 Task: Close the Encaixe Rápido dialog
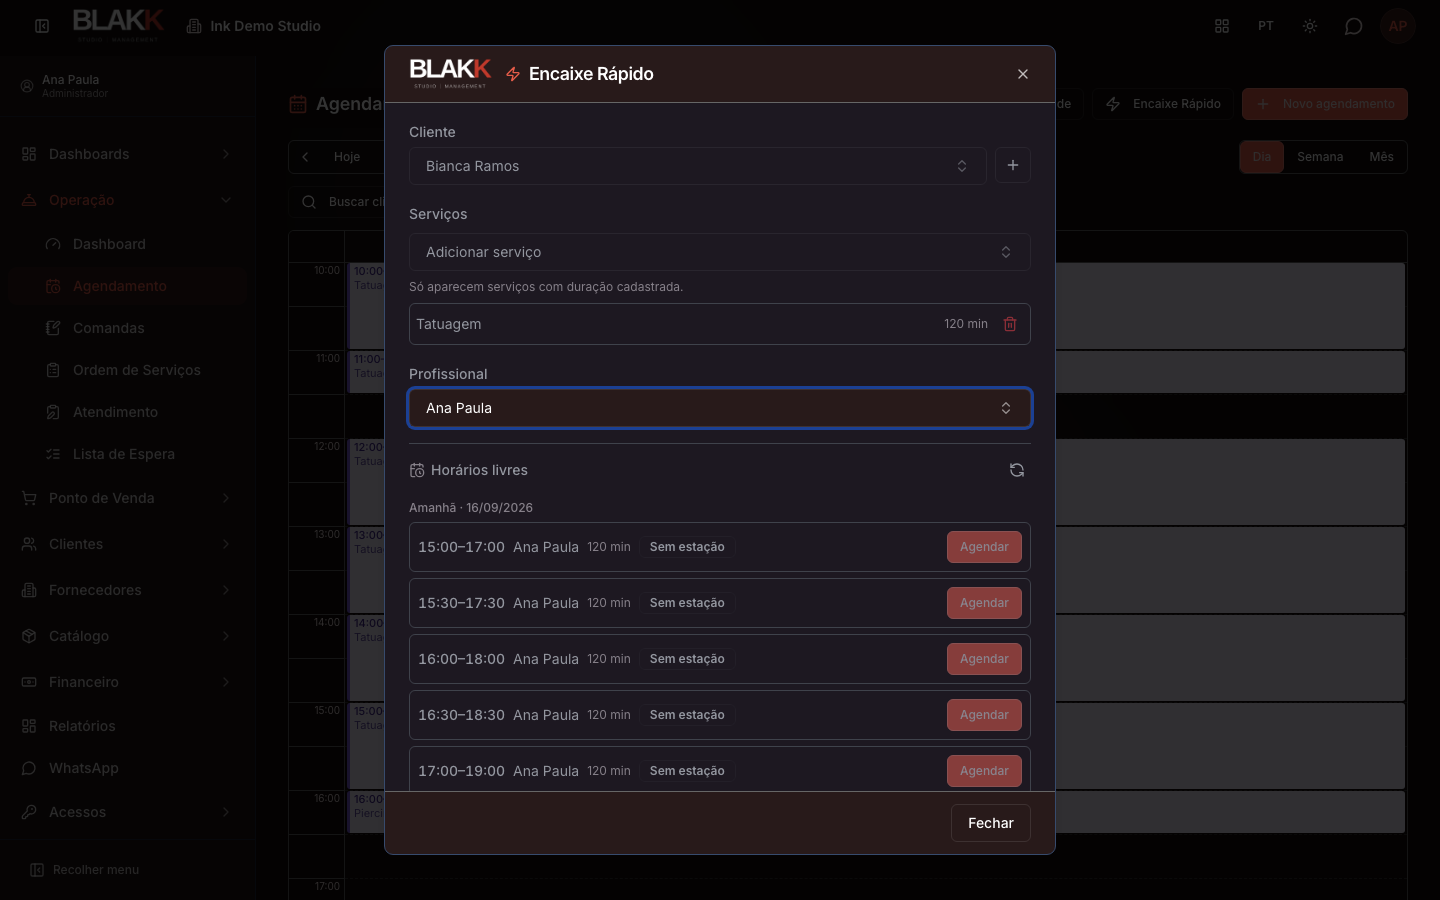pyautogui.click(x=1023, y=74)
